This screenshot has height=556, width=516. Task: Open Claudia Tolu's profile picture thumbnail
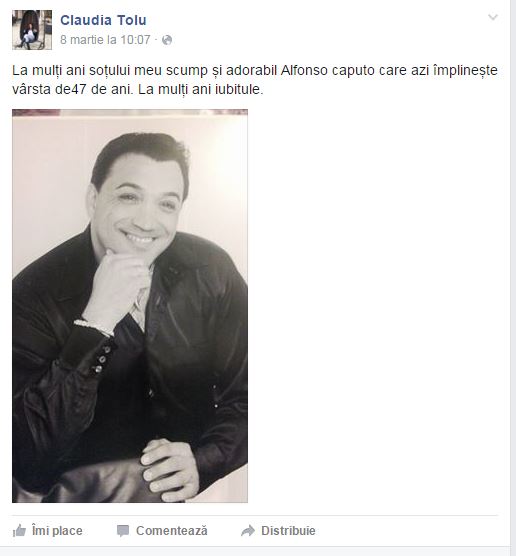click(32, 30)
